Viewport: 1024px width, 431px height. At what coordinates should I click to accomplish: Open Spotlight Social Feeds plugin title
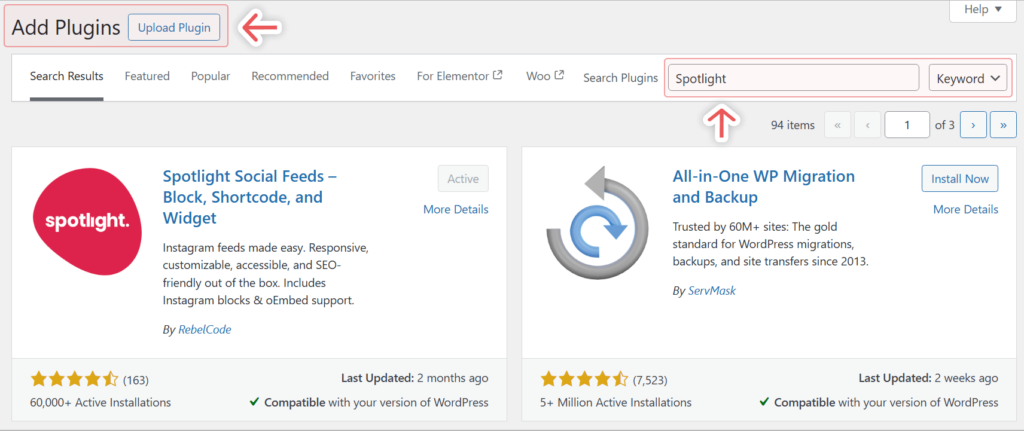(x=249, y=197)
